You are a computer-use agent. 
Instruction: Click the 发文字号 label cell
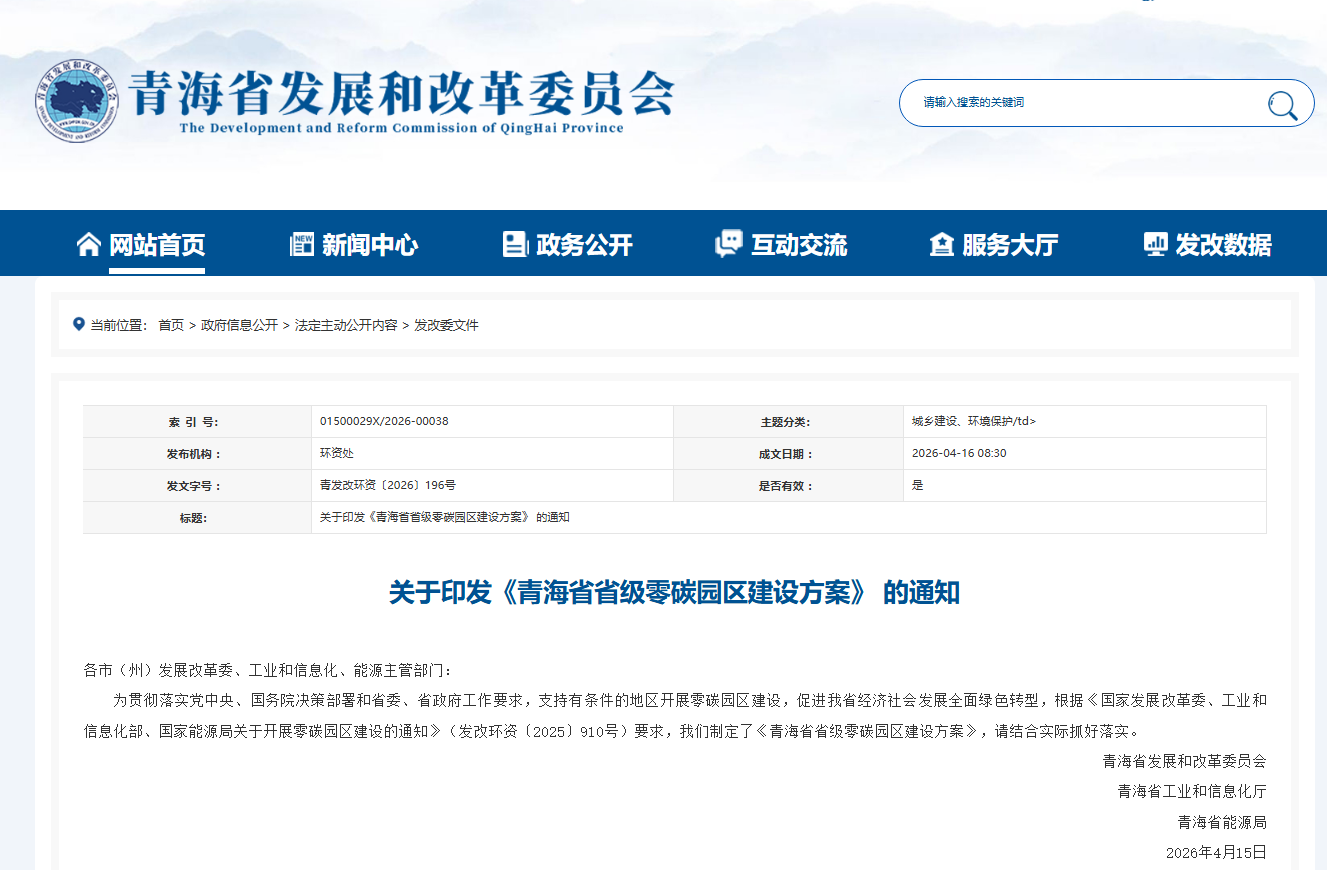point(197,486)
